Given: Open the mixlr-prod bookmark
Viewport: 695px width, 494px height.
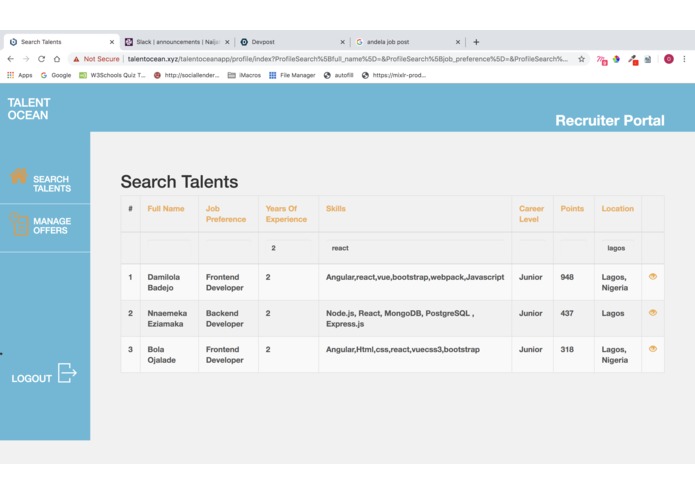Looking at the screenshot, I should (x=394, y=75).
